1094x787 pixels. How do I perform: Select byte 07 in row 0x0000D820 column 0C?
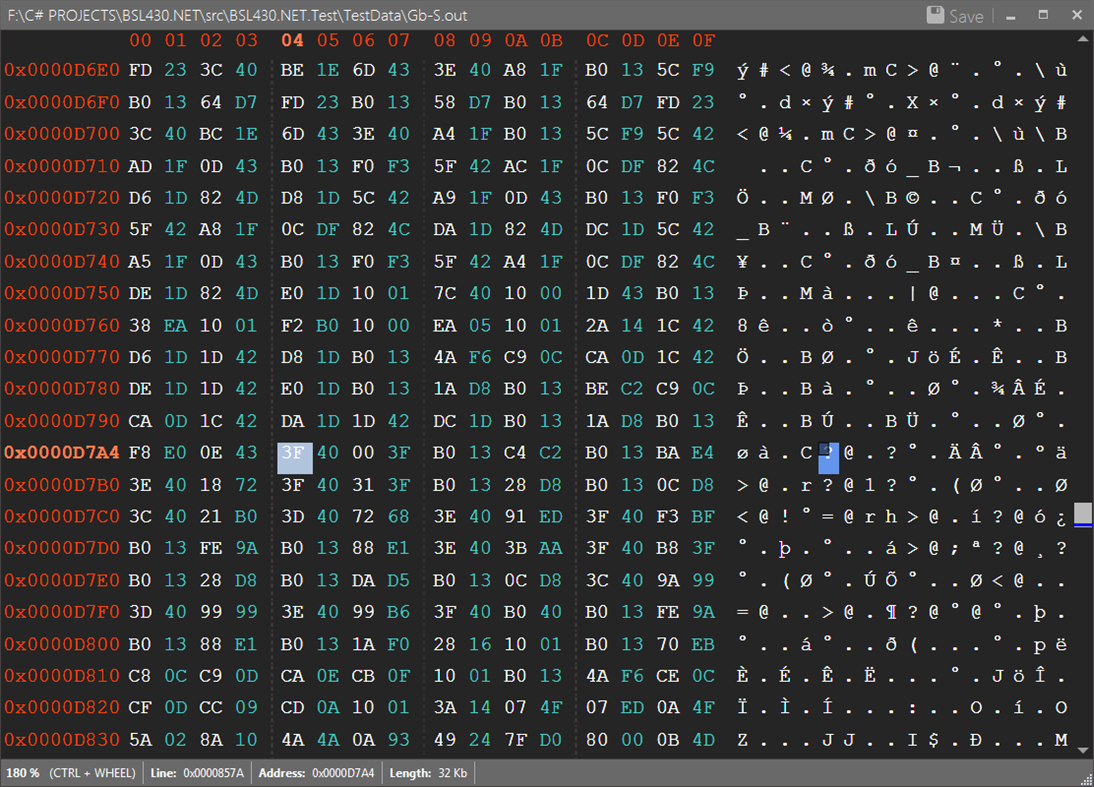click(x=597, y=707)
